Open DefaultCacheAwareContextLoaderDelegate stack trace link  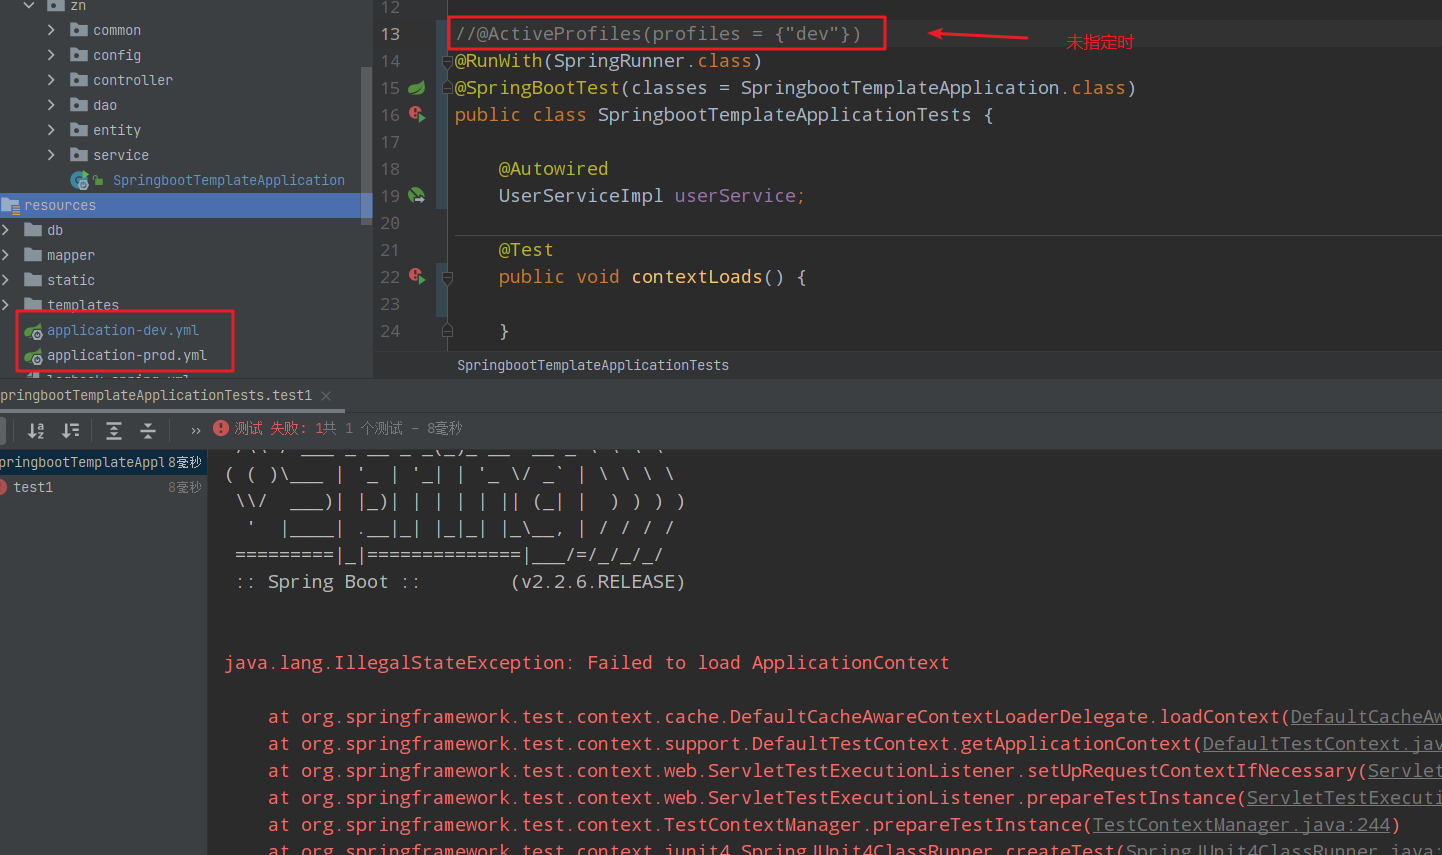1366,717
